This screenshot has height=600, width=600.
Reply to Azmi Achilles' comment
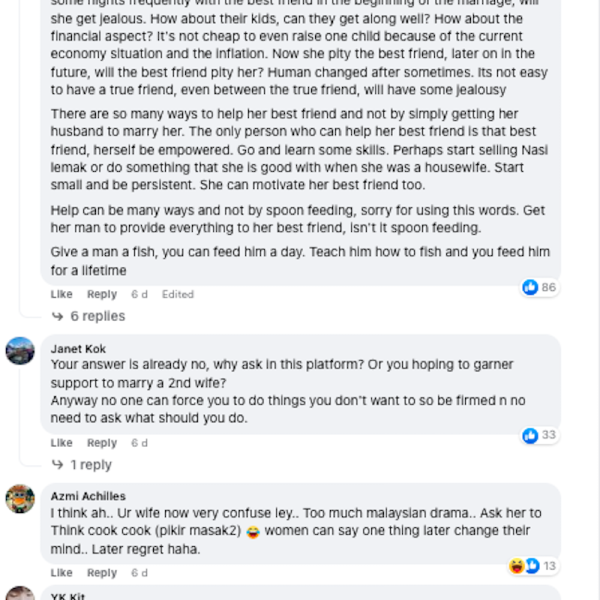tap(102, 572)
